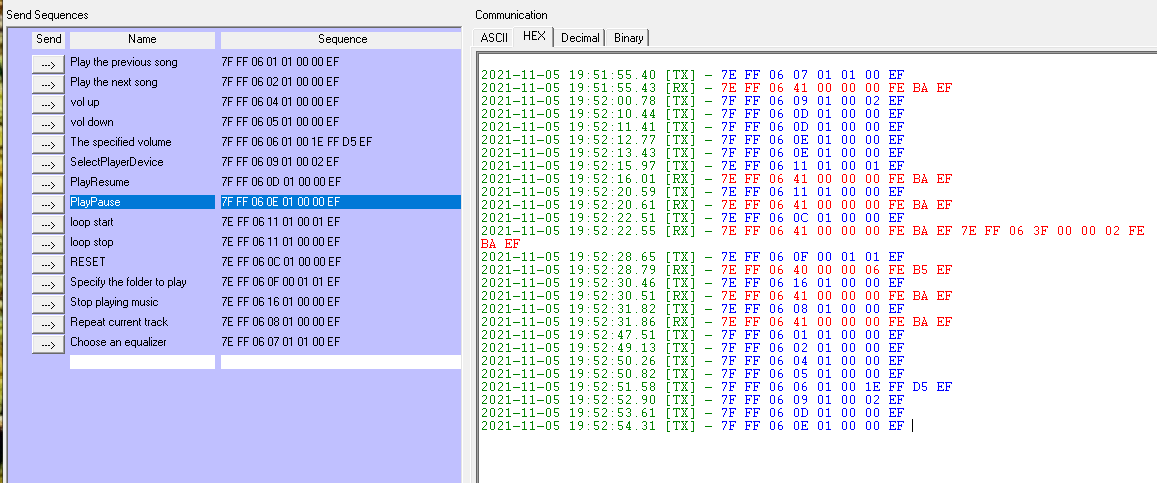The width and height of the screenshot is (1157, 483).
Task: Send the RESET sequence
Action: 48,262
